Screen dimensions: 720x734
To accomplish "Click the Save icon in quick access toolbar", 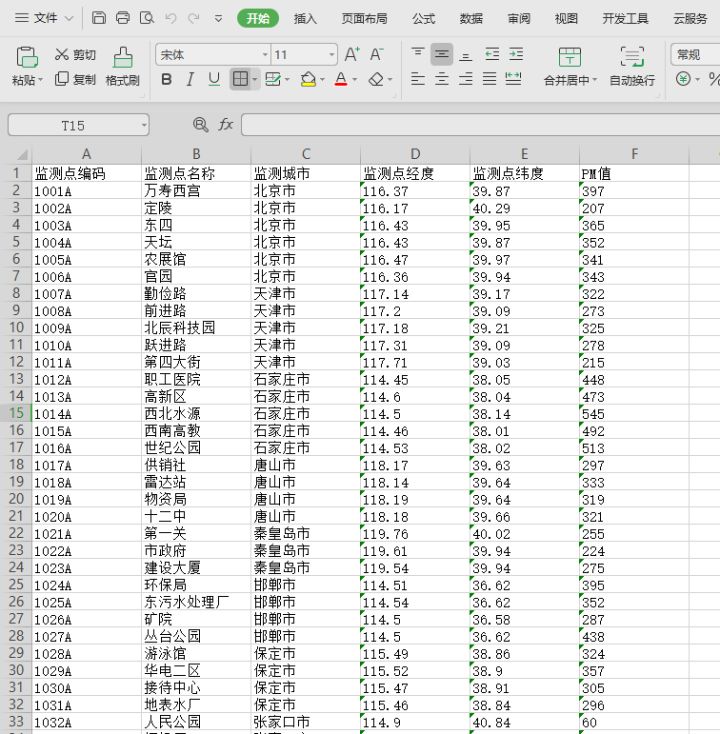I will (98, 18).
